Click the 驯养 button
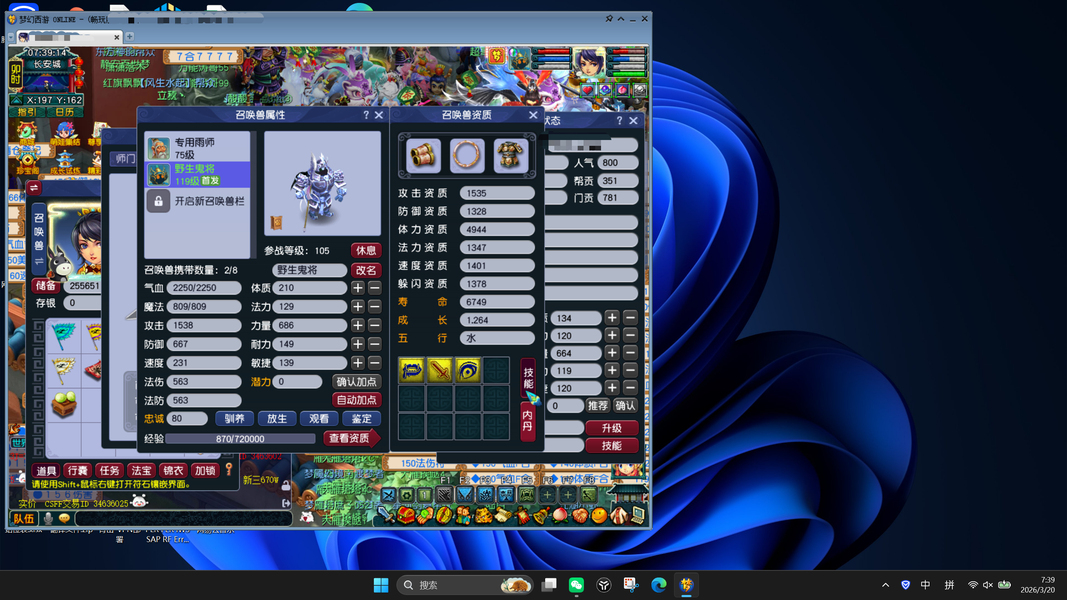The image size is (1067, 600). pyautogui.click(x=235, y=418)
